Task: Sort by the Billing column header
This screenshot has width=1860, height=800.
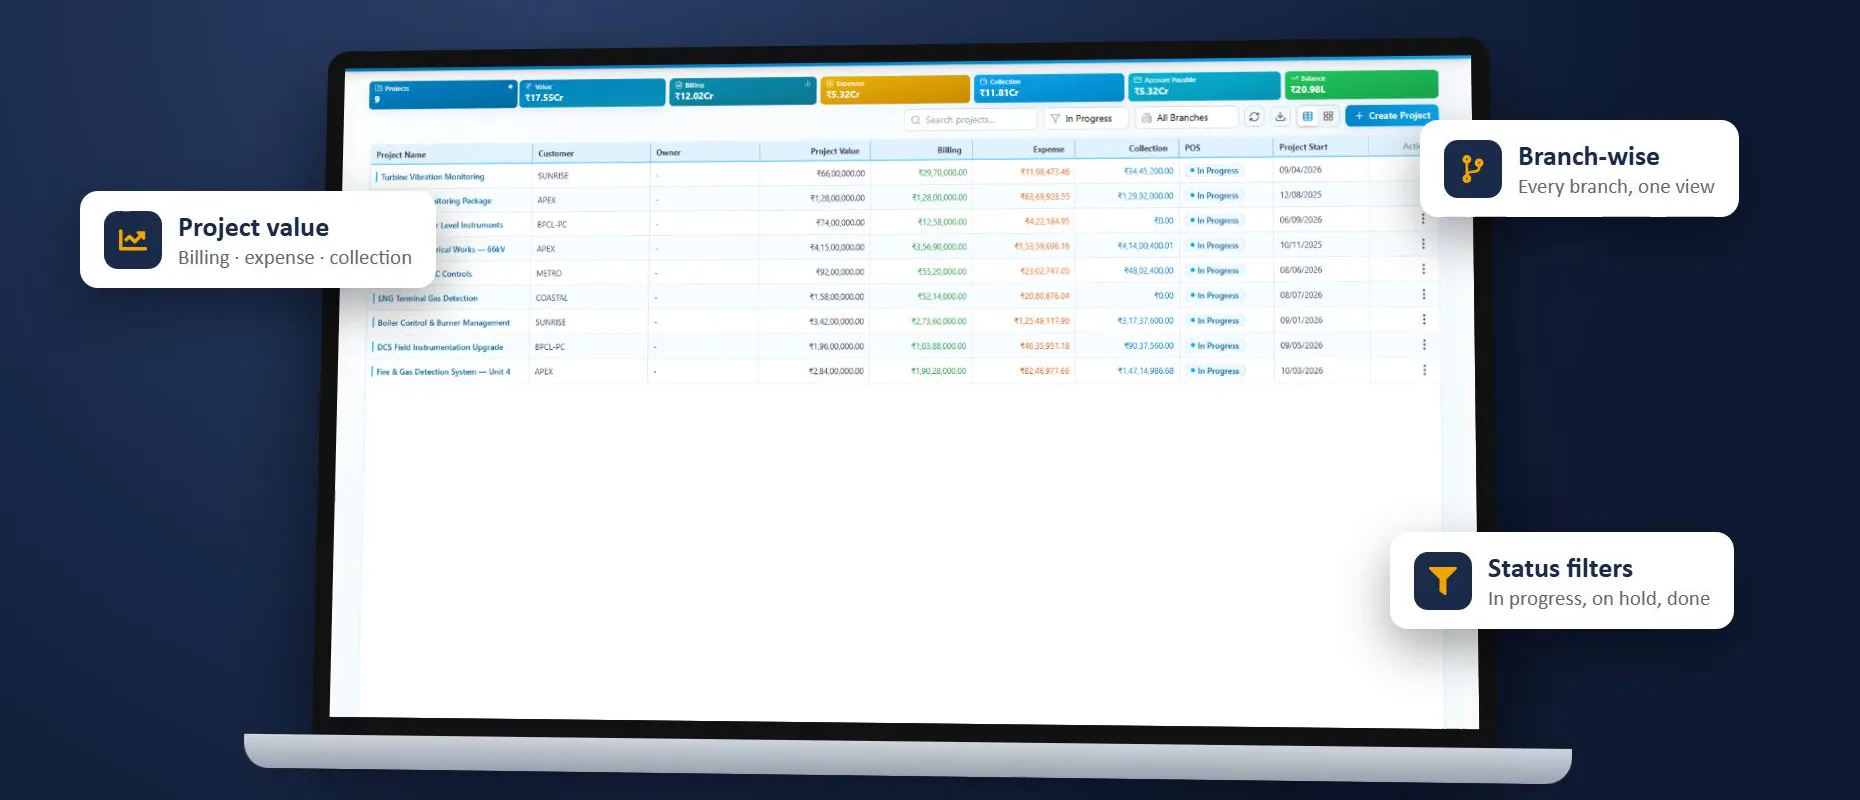Action: pos(949,150)
